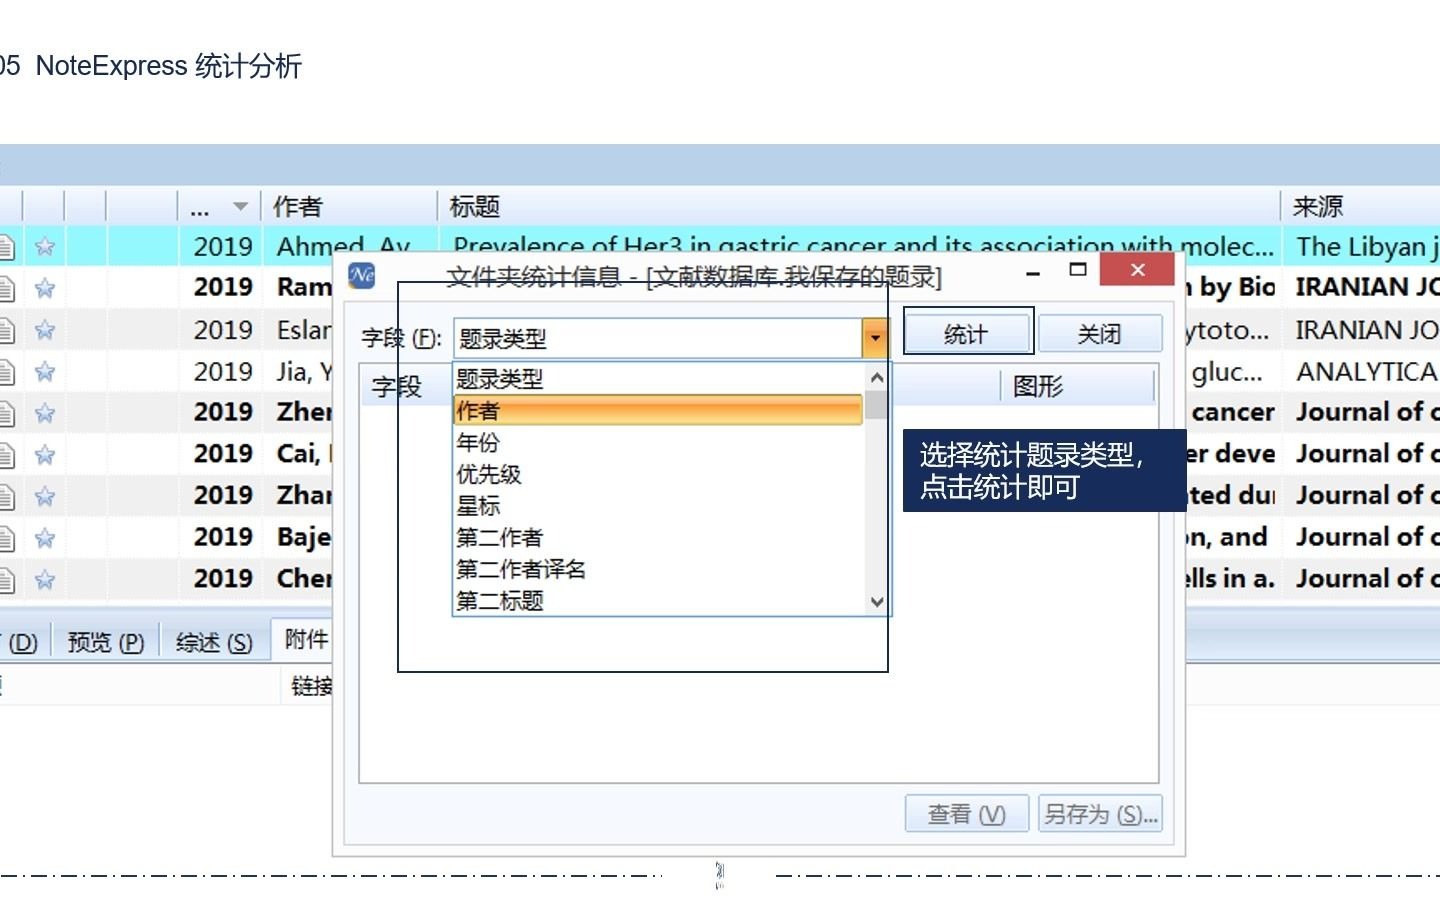This screenshot has height=900, width=1440.
Task: Choose 年份 from the field list
Action: 657,442
